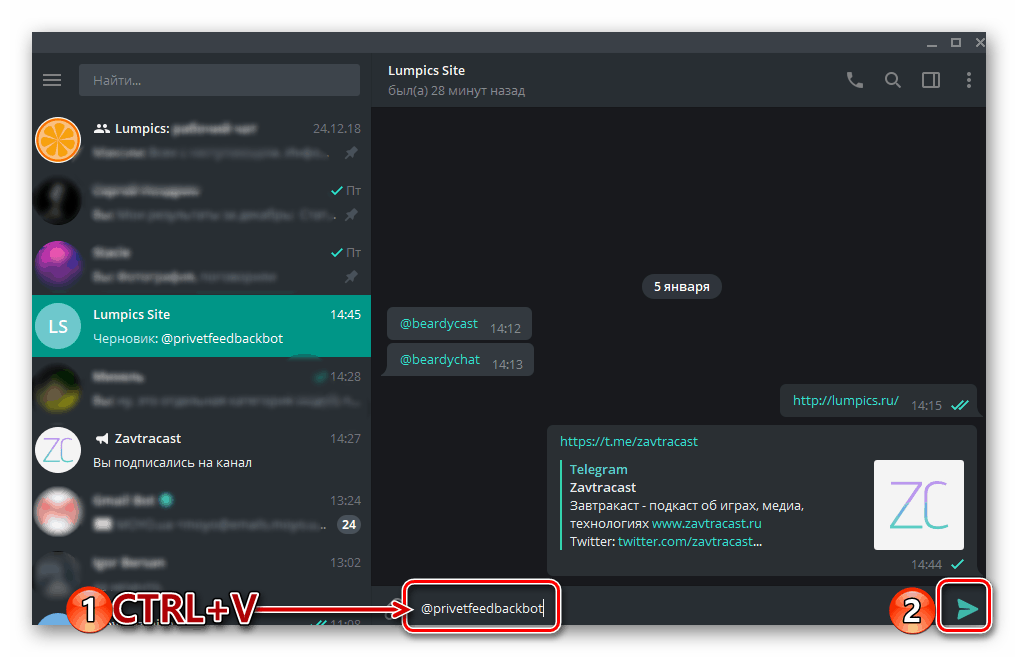Image resolution: width=1018 pixels, height=657 pixels.
Task: Click the @beardychat mention link
Action: point(440,359)
